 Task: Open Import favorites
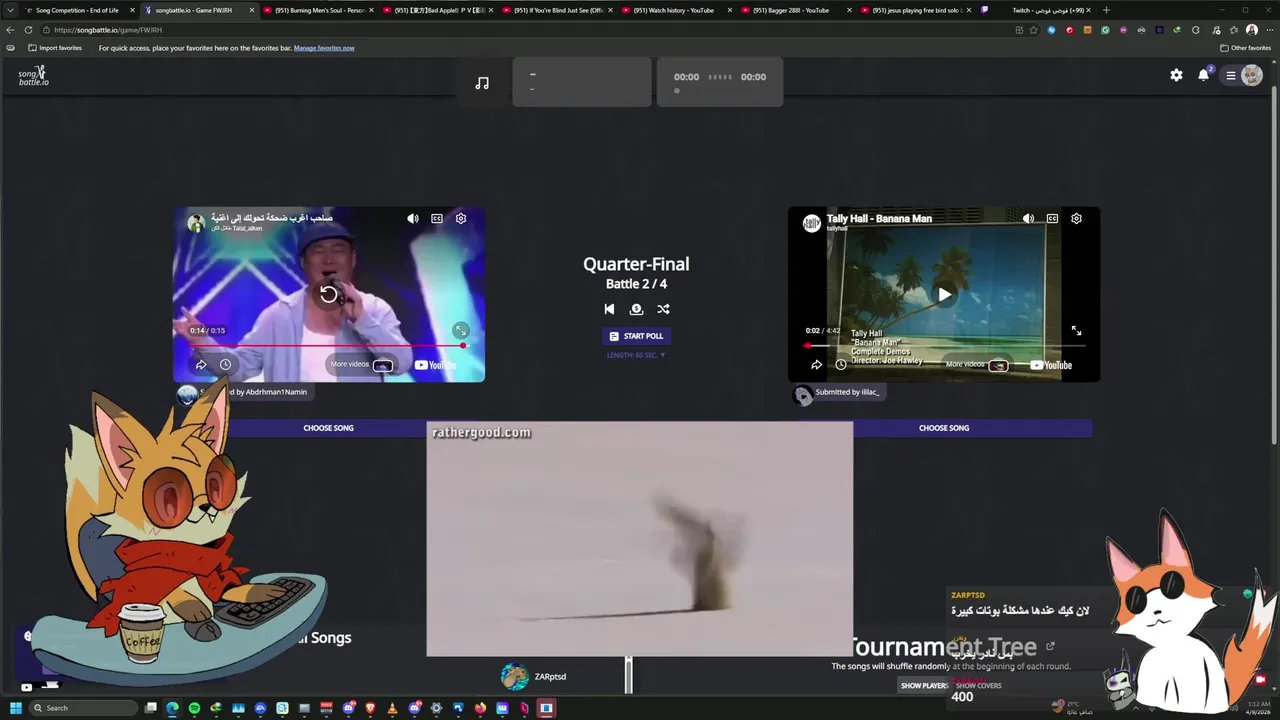tap(55, 48)
